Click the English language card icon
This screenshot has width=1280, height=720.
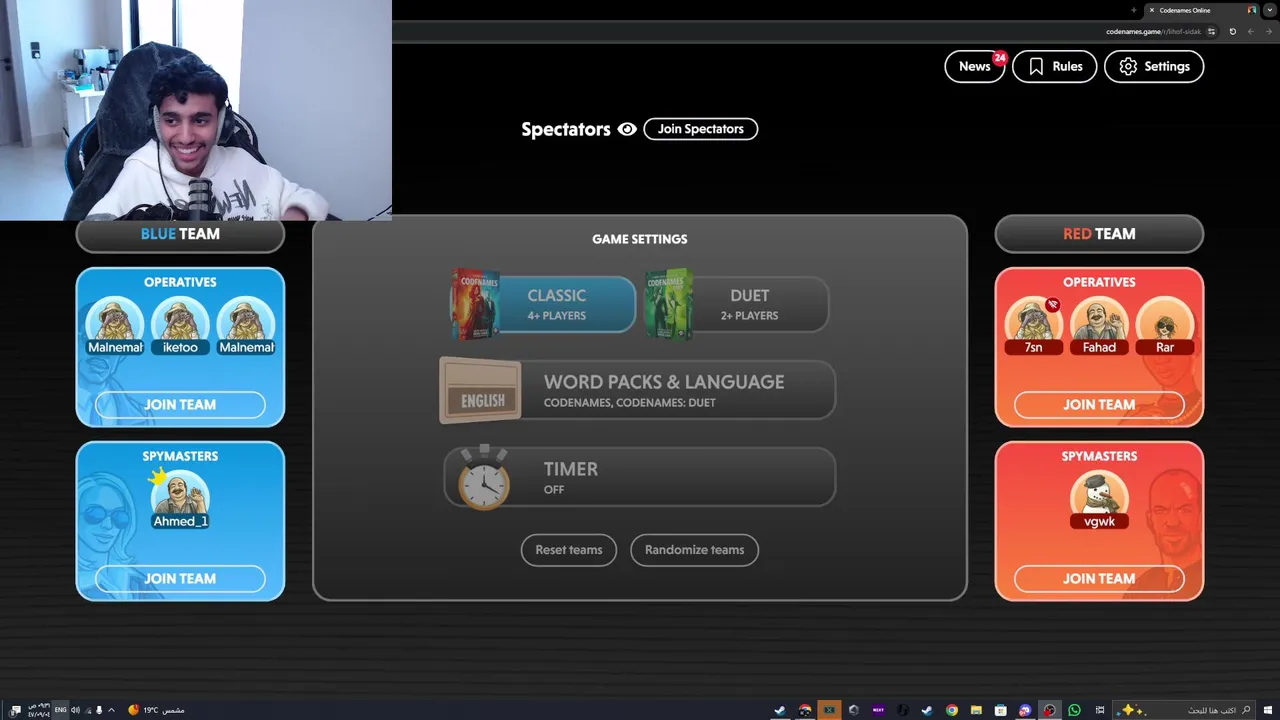481,391
